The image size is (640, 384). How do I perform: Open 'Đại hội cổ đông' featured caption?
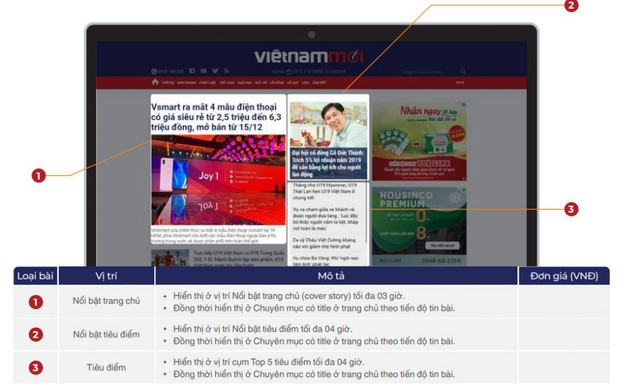click(329, 163)
